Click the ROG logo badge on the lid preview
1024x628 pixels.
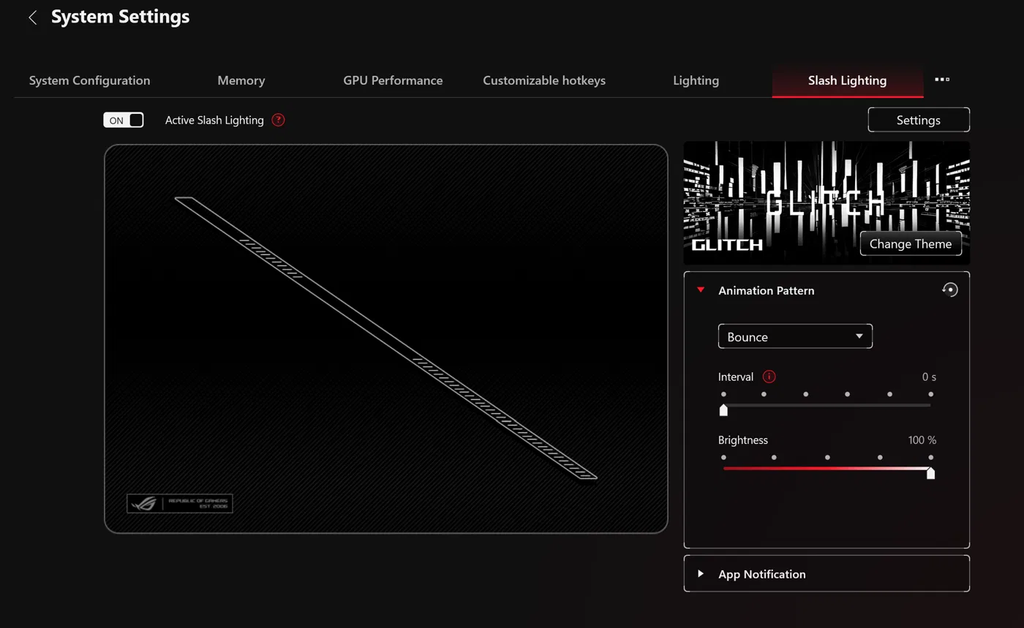(180, 503)
